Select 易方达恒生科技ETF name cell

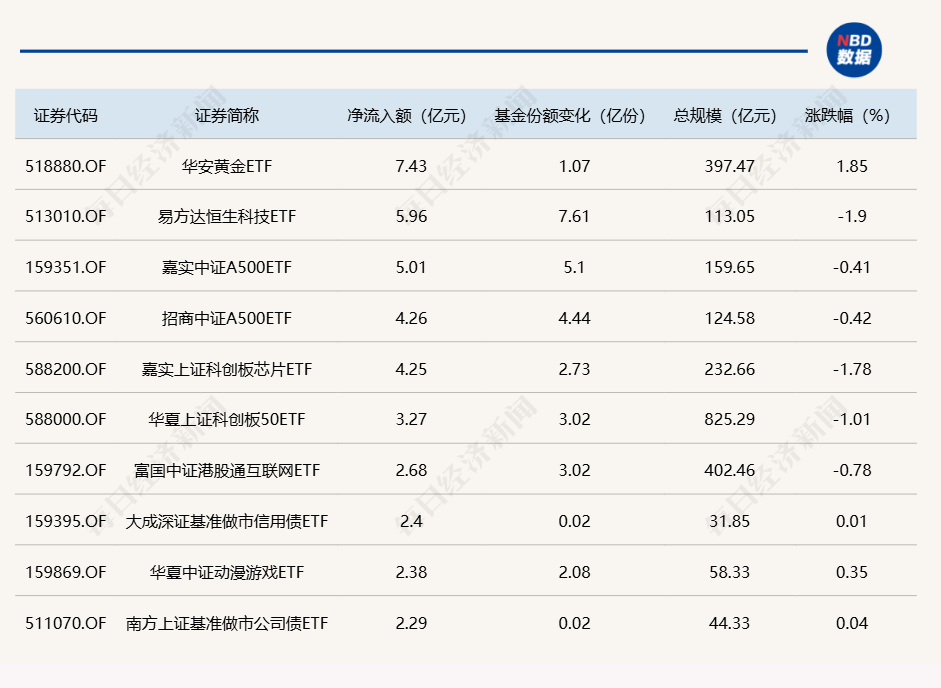point(227,216)
